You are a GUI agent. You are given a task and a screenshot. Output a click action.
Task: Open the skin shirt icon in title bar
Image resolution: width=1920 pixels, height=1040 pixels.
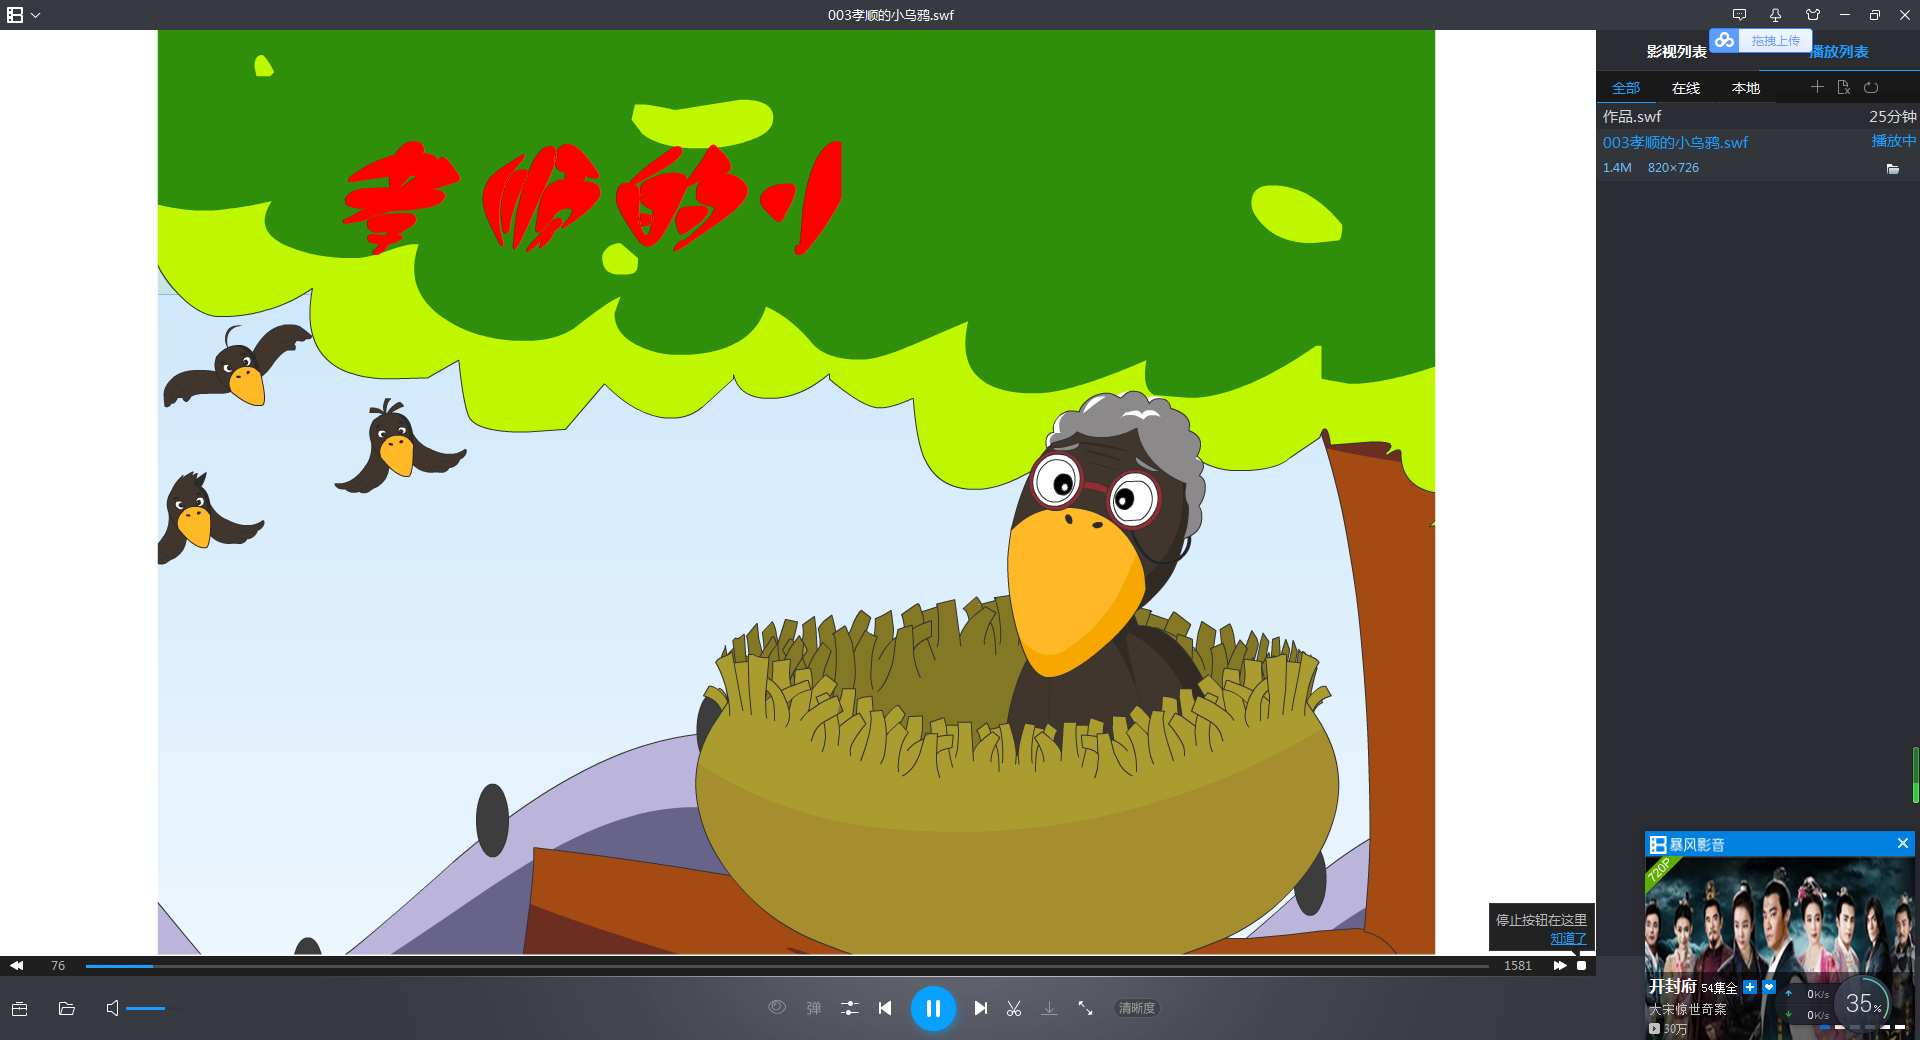[1813, 15]
